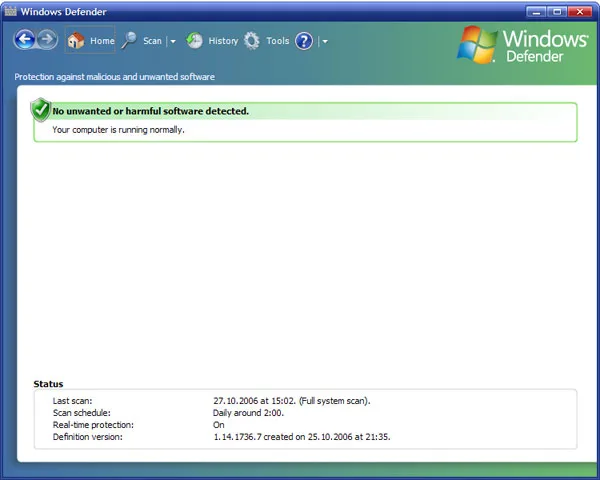Click the Windows Defender title bar icon

point(10,11)
